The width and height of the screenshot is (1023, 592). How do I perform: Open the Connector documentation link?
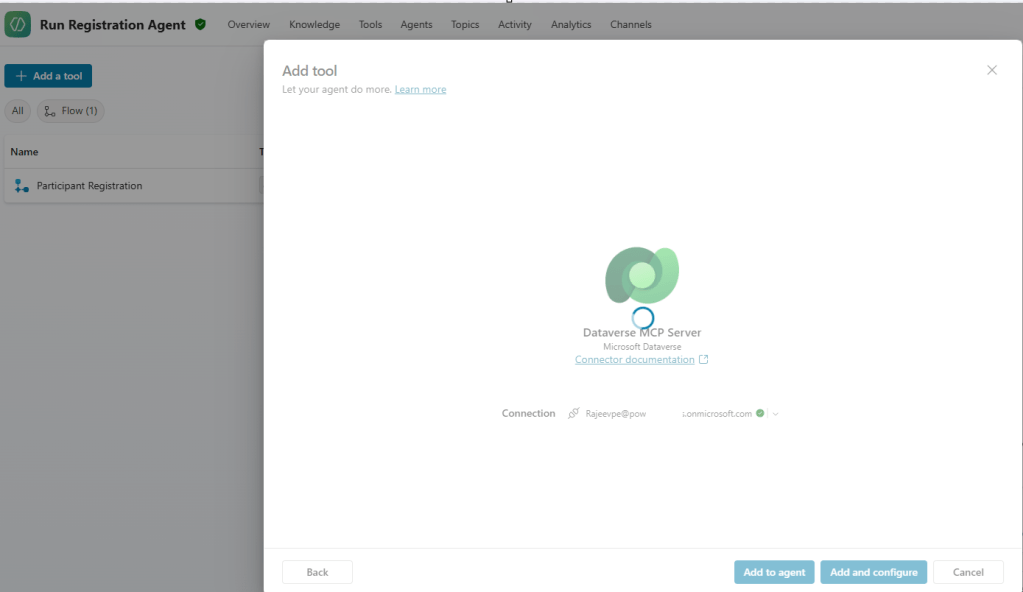pos(634,360)
